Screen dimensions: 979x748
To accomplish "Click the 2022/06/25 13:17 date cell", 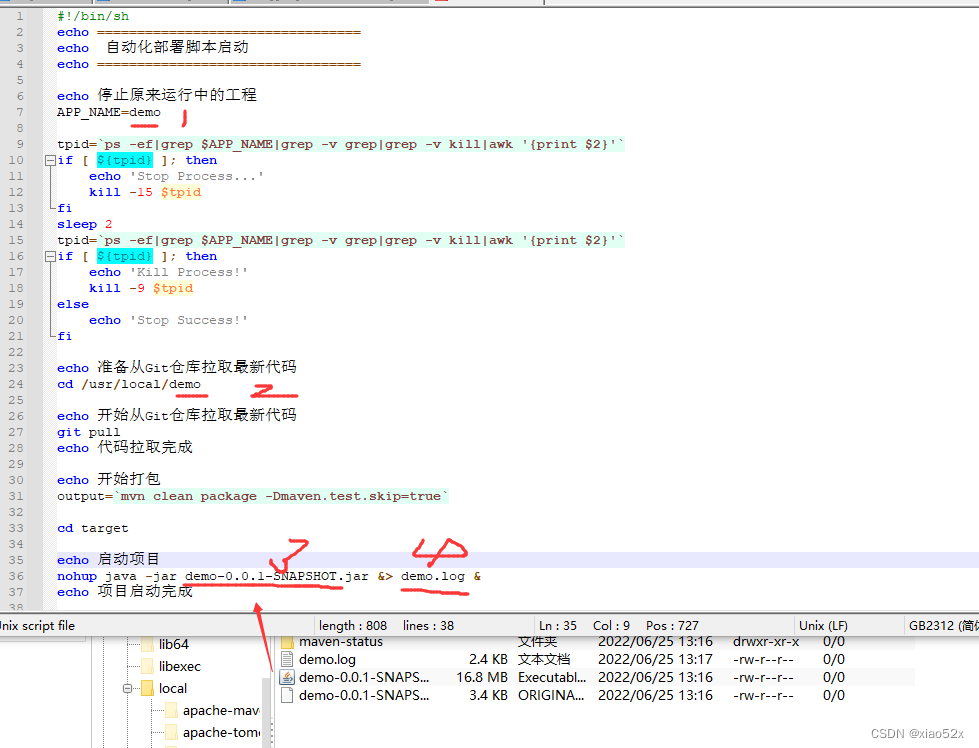I will (x=655, y=659).
